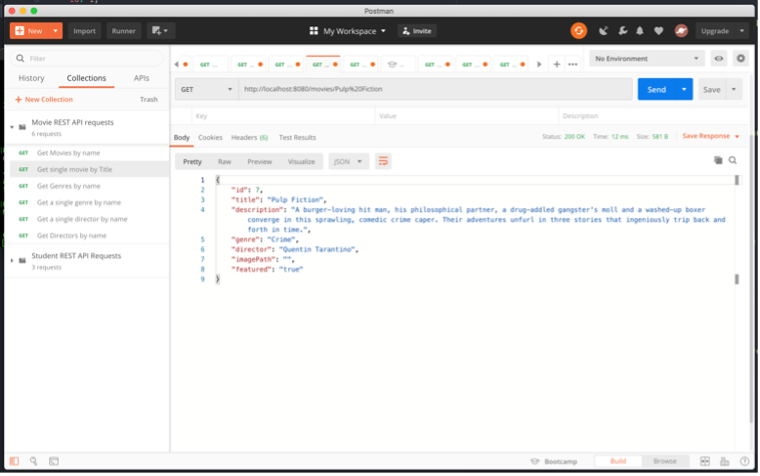Select Visualize view mode
Viewport: 760px width, 476px height.
301,161
